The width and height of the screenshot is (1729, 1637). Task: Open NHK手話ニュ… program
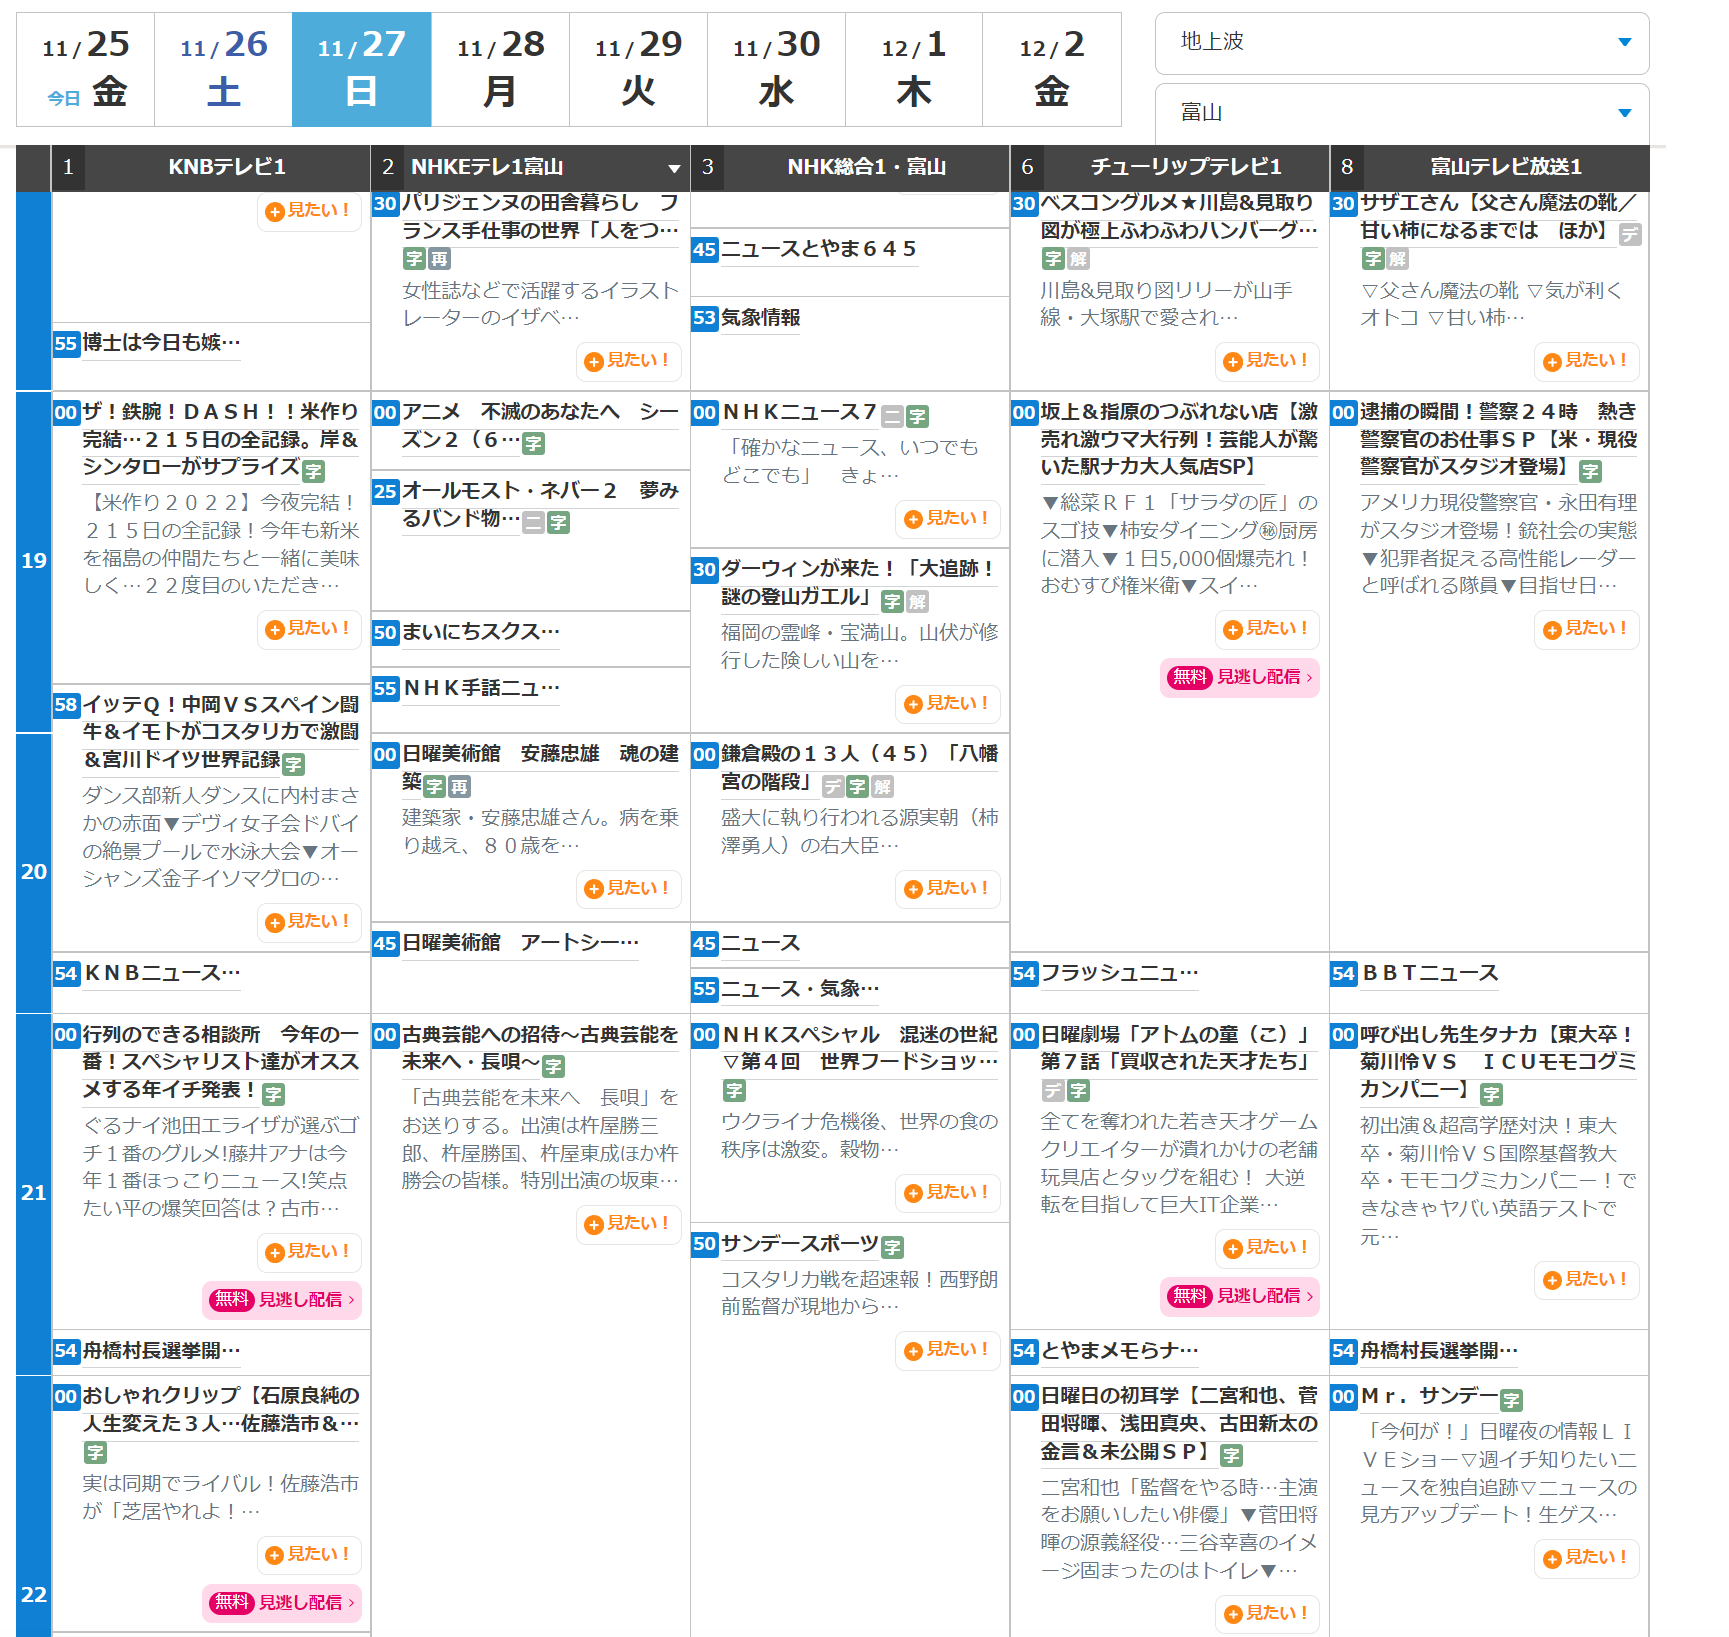click(x=481, y=688)
